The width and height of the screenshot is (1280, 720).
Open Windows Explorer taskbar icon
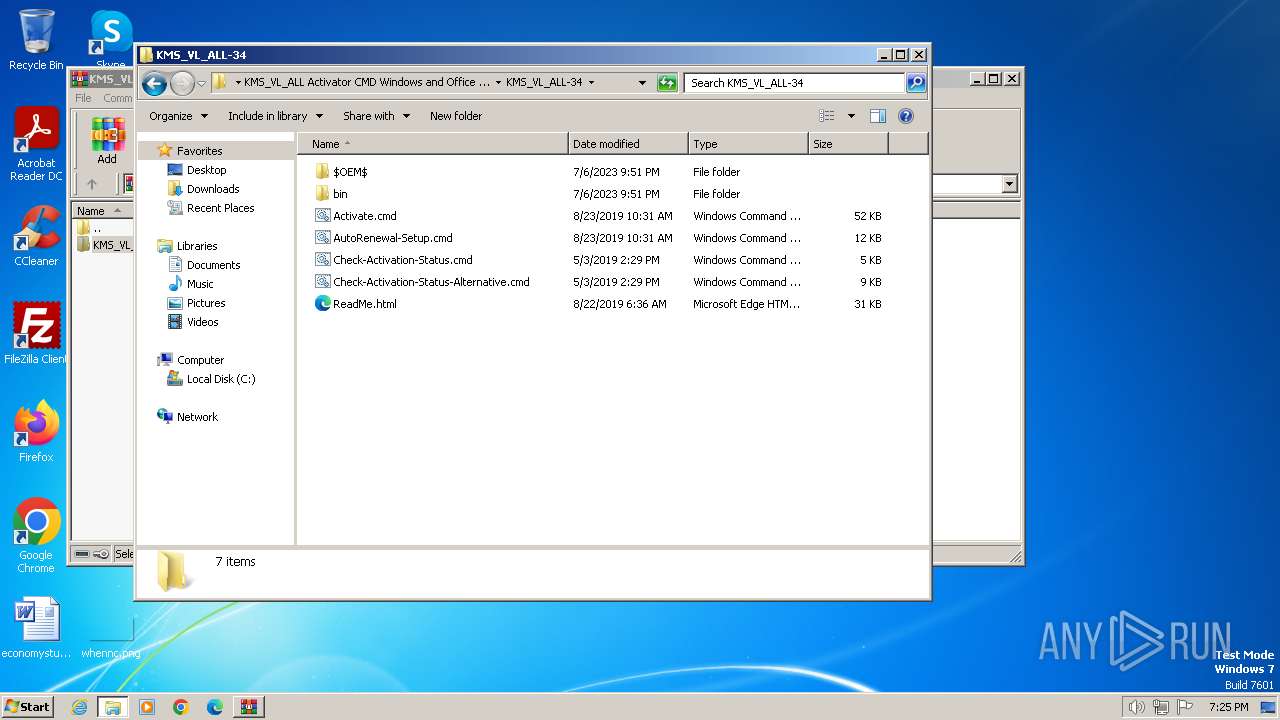(113, 707)
